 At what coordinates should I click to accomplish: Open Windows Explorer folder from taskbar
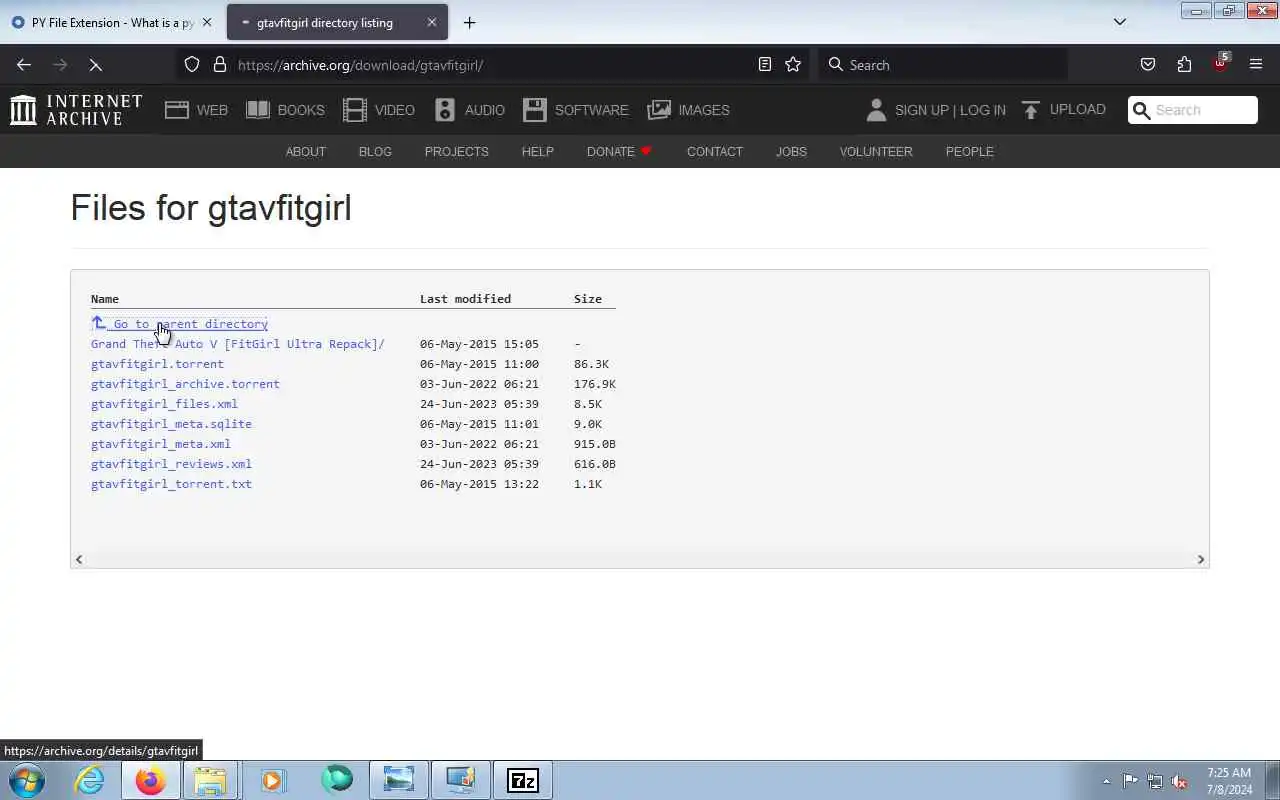click(210, 780)
